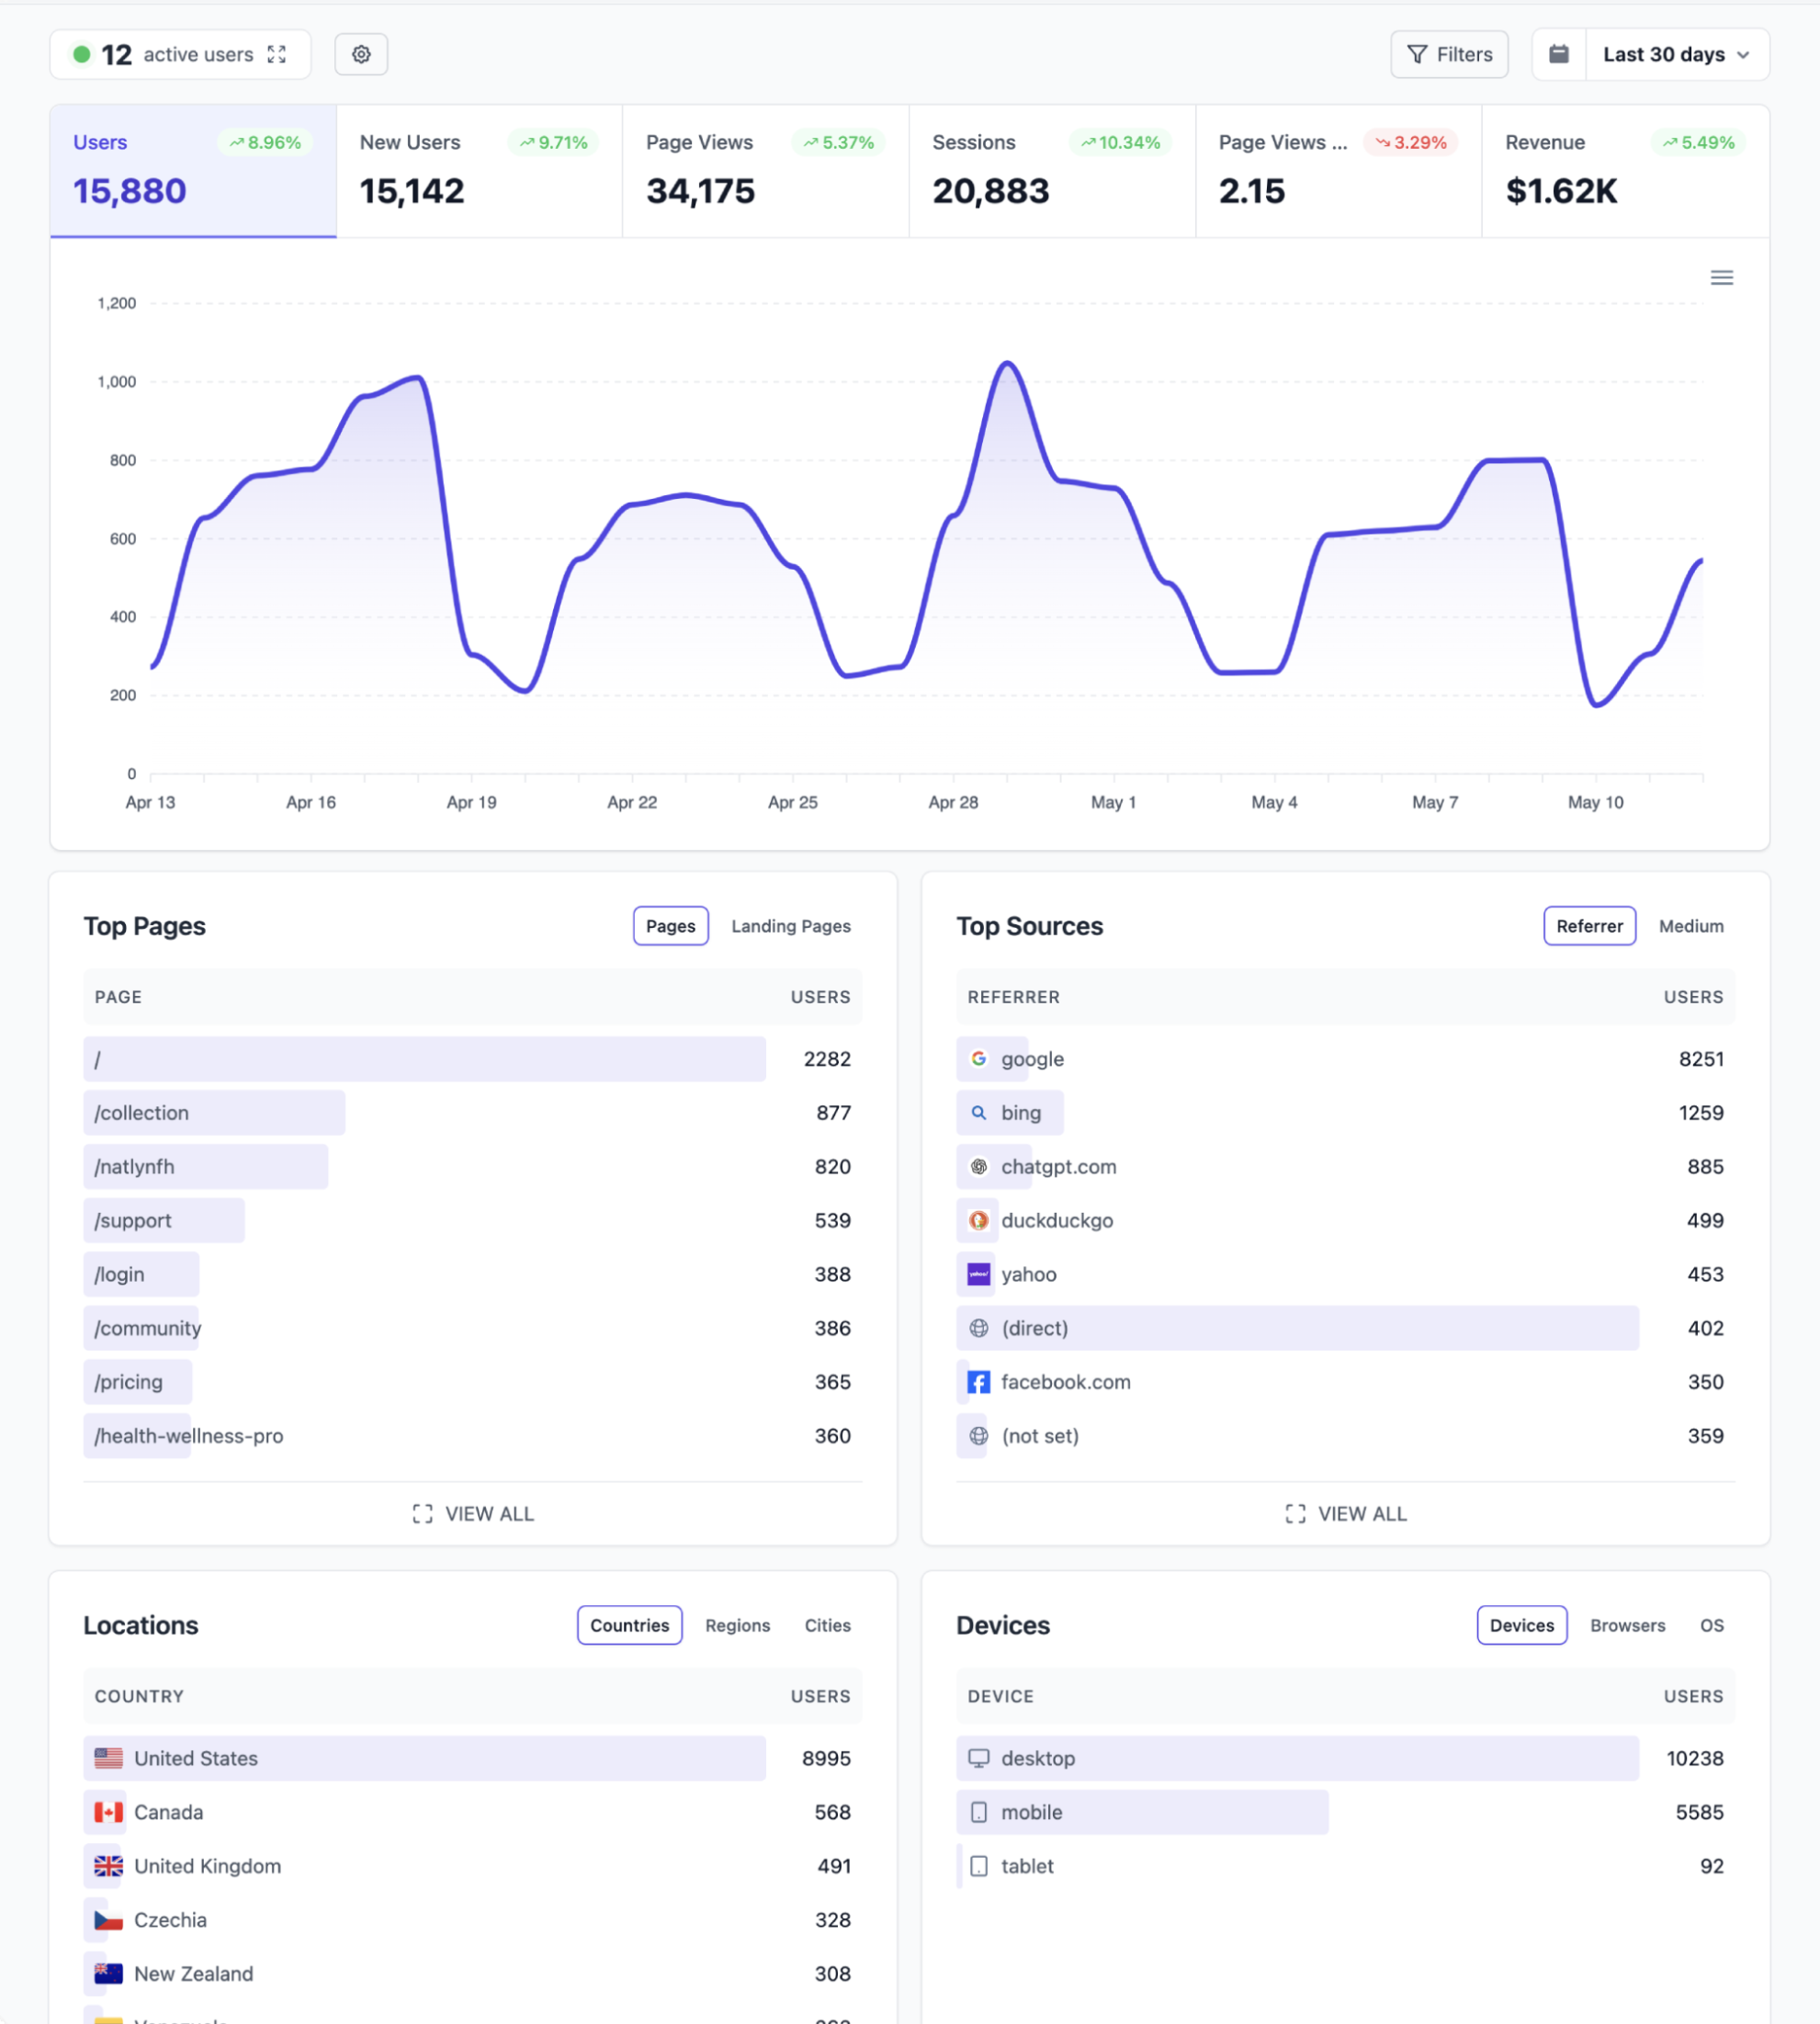Switch Top Sources to Medium view
Image resolution: width=1820 pixels, height=2024 pixels.
(x=1690, y=926)
